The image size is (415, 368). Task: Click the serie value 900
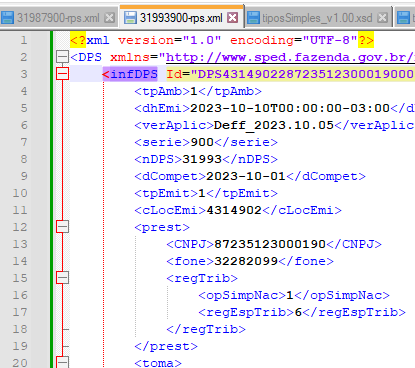click(202, 142)
